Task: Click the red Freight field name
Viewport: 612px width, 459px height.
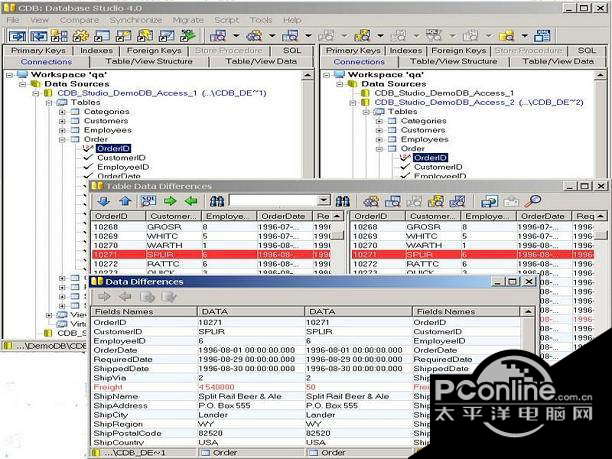Action: 108,387
